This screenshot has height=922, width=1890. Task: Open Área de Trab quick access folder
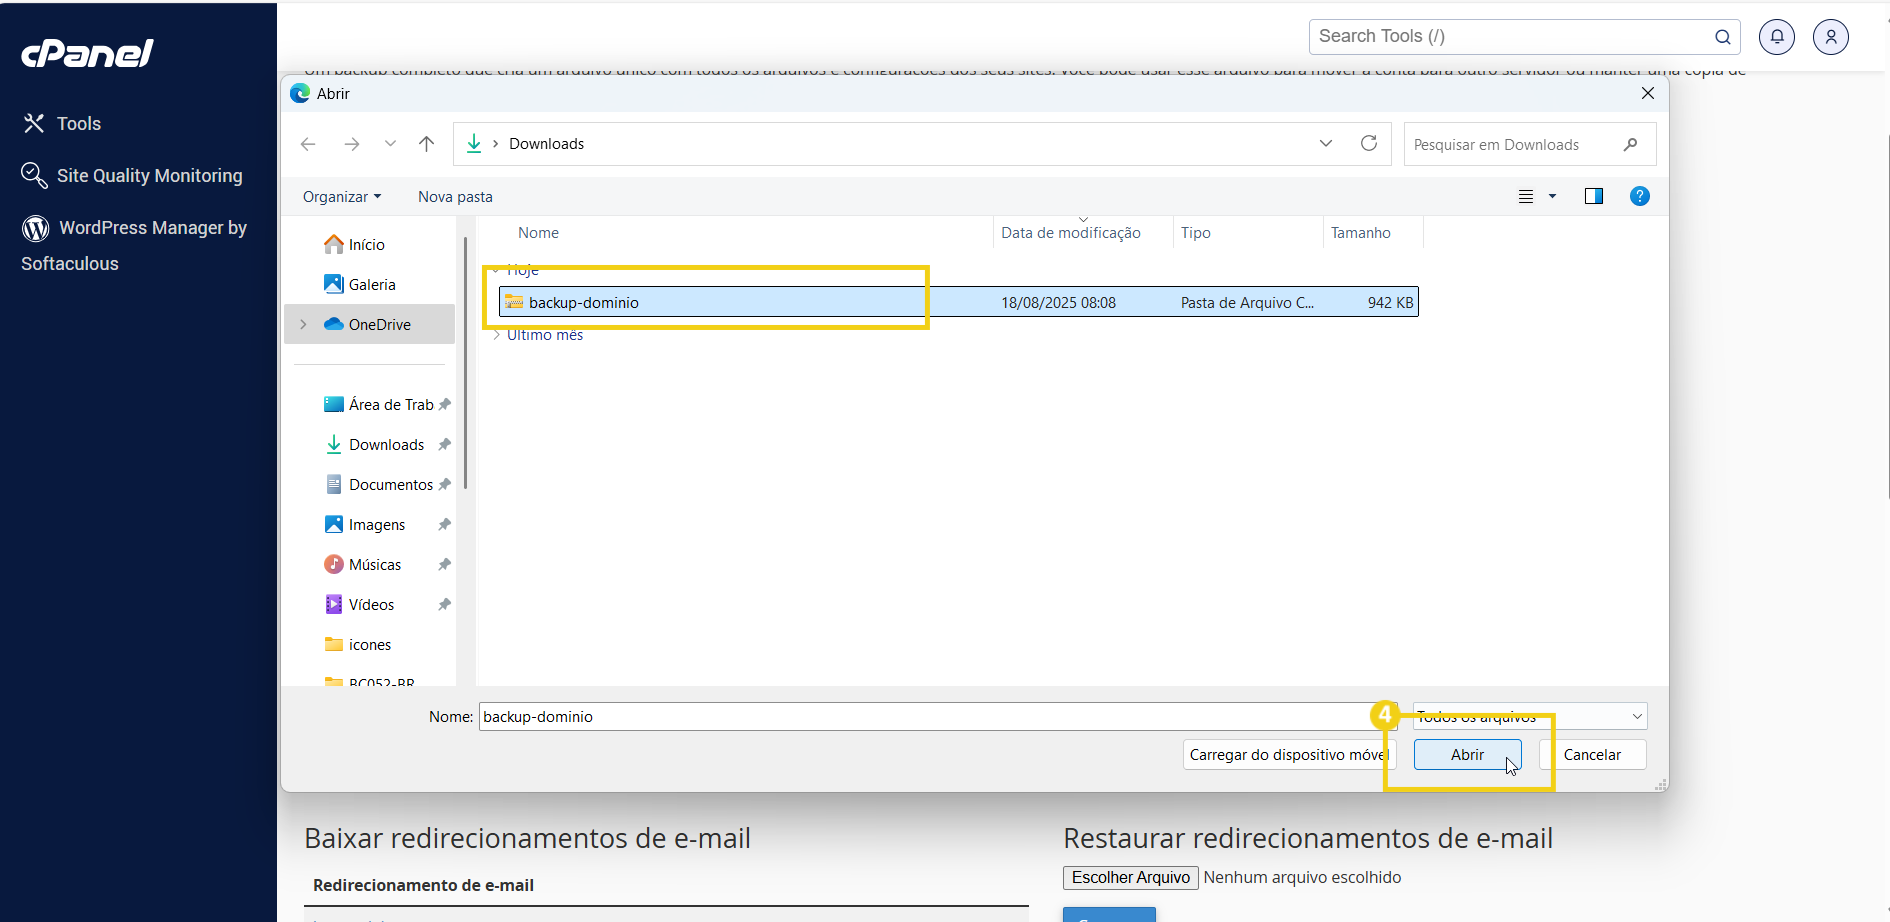(380, 404)
